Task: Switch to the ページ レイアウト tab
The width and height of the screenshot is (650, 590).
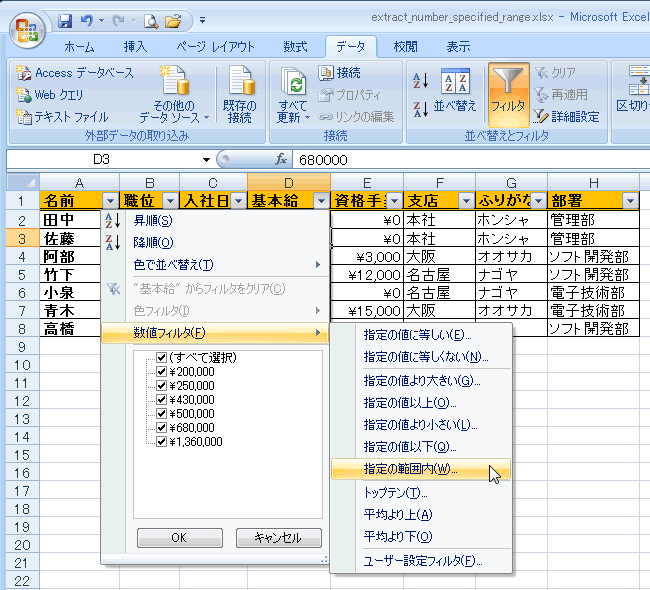Action: click(x=215, y=47)
